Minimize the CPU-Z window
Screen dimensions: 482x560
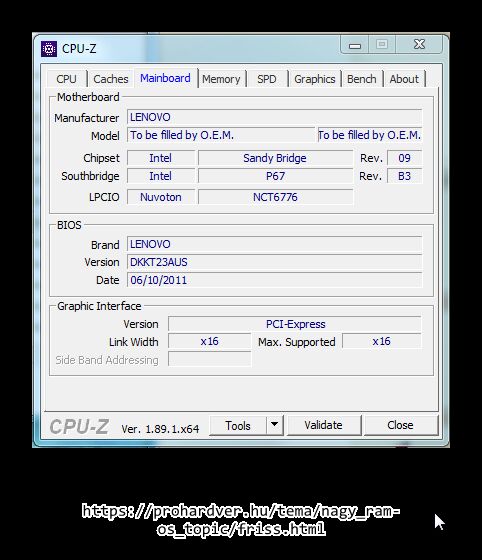point(355,45)
